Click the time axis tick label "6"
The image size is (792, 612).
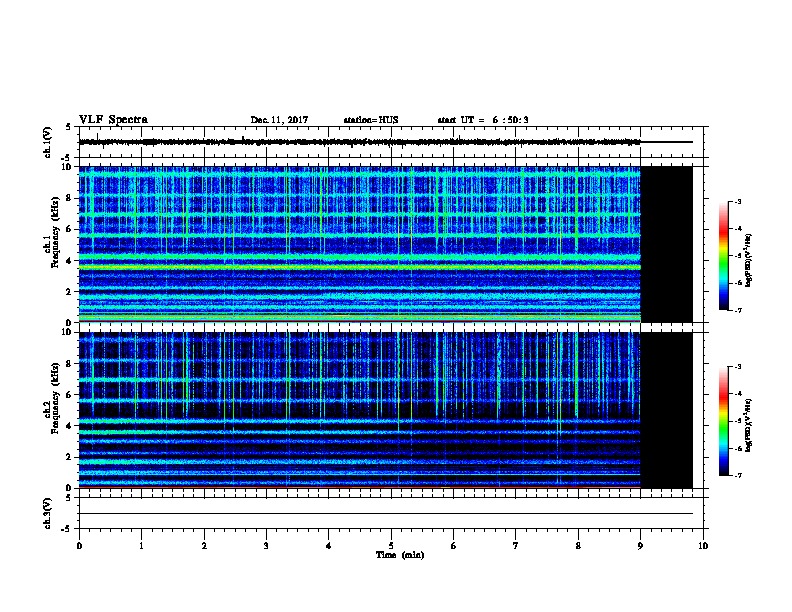(454, 546)
